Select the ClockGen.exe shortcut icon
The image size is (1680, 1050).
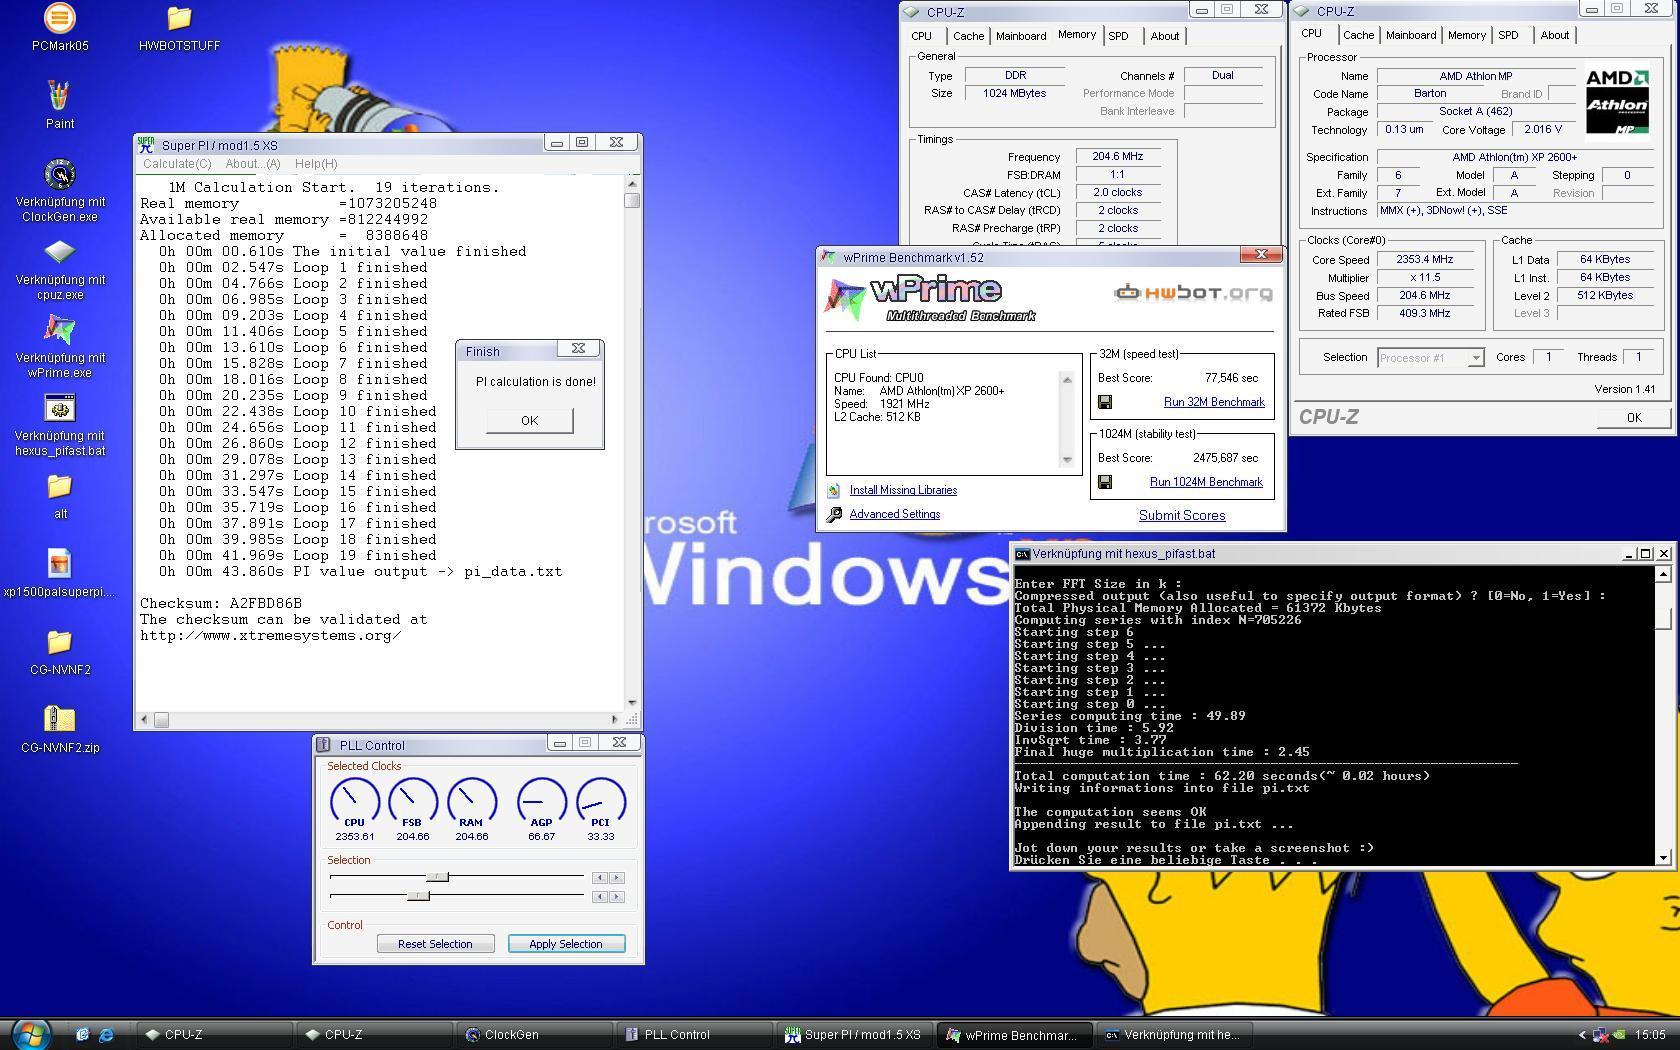click(x=60, y=174)
